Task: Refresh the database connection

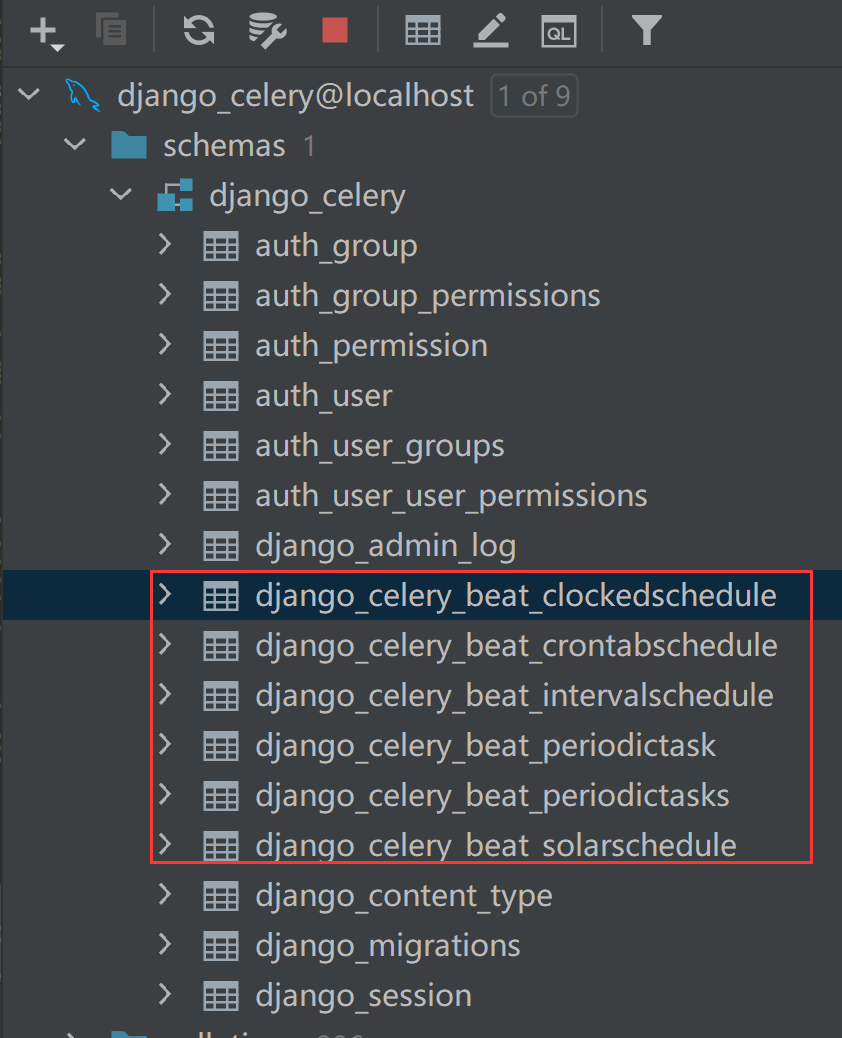Action: tap(198, 31)
